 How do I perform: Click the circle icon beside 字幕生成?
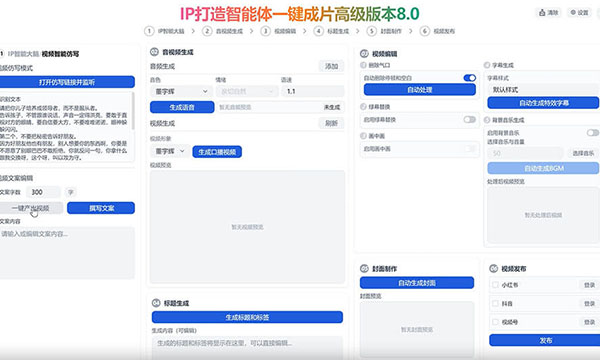click(487, 65)
